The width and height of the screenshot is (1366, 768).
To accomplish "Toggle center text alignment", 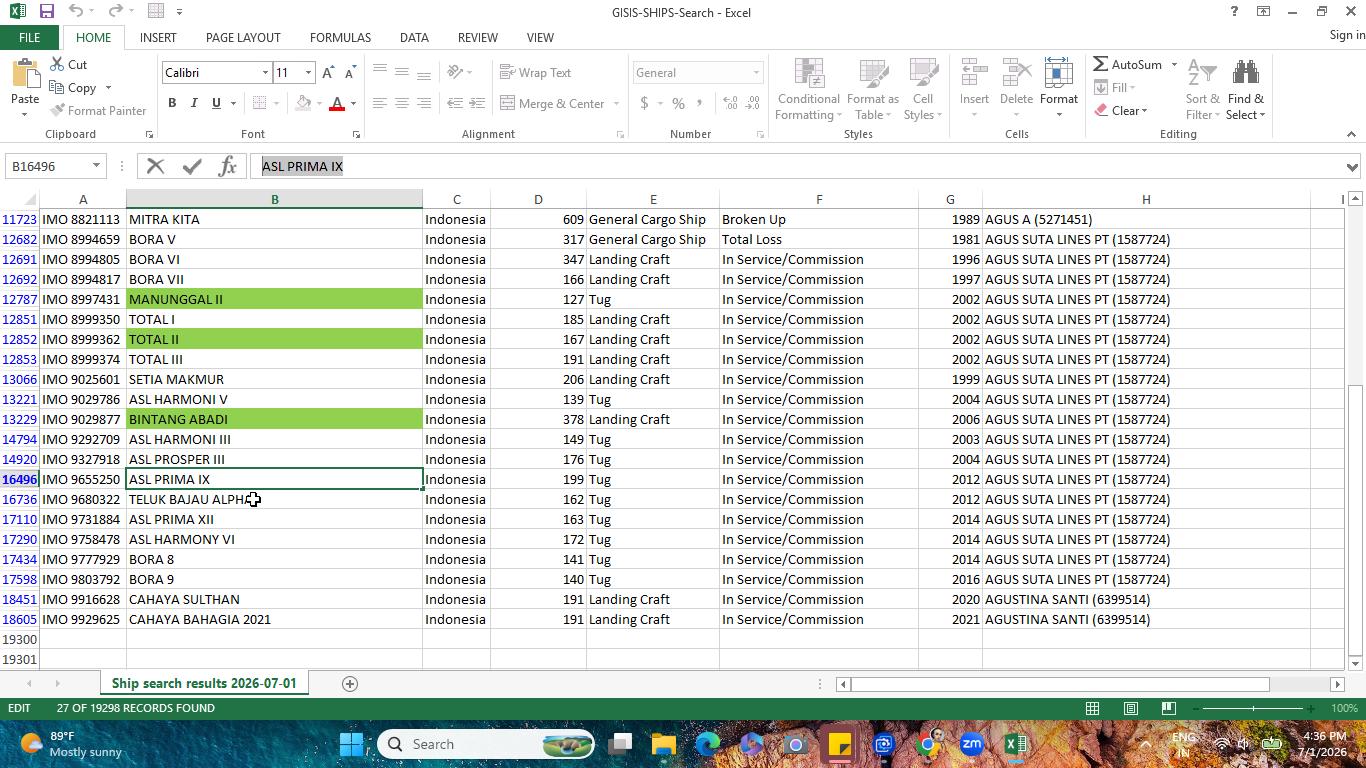I will 402,103.
